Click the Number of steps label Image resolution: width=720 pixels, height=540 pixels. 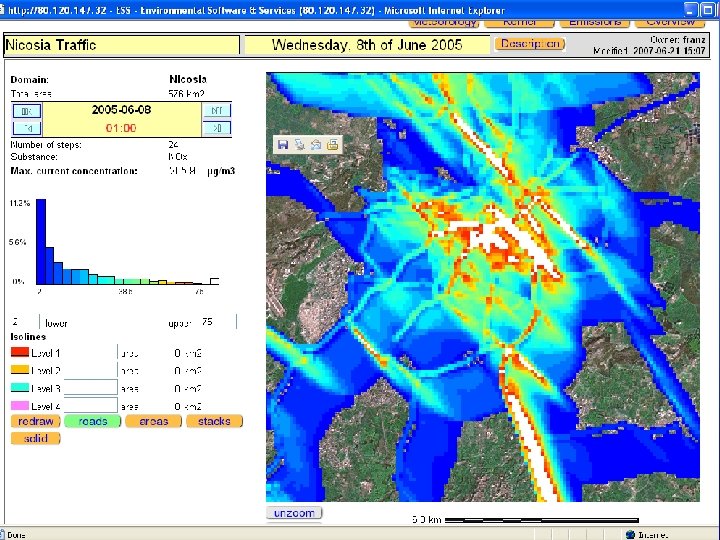(x=46, y=145)
